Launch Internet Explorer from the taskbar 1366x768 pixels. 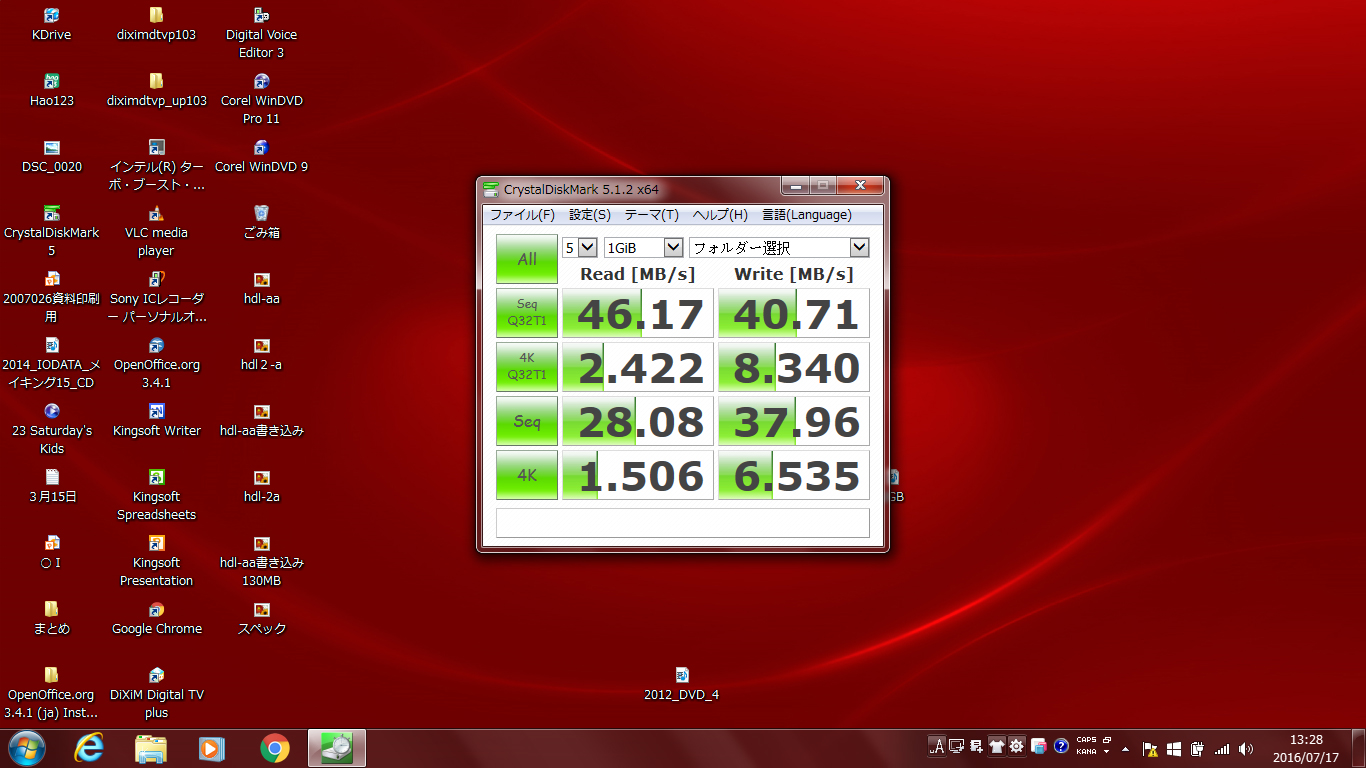89,748
